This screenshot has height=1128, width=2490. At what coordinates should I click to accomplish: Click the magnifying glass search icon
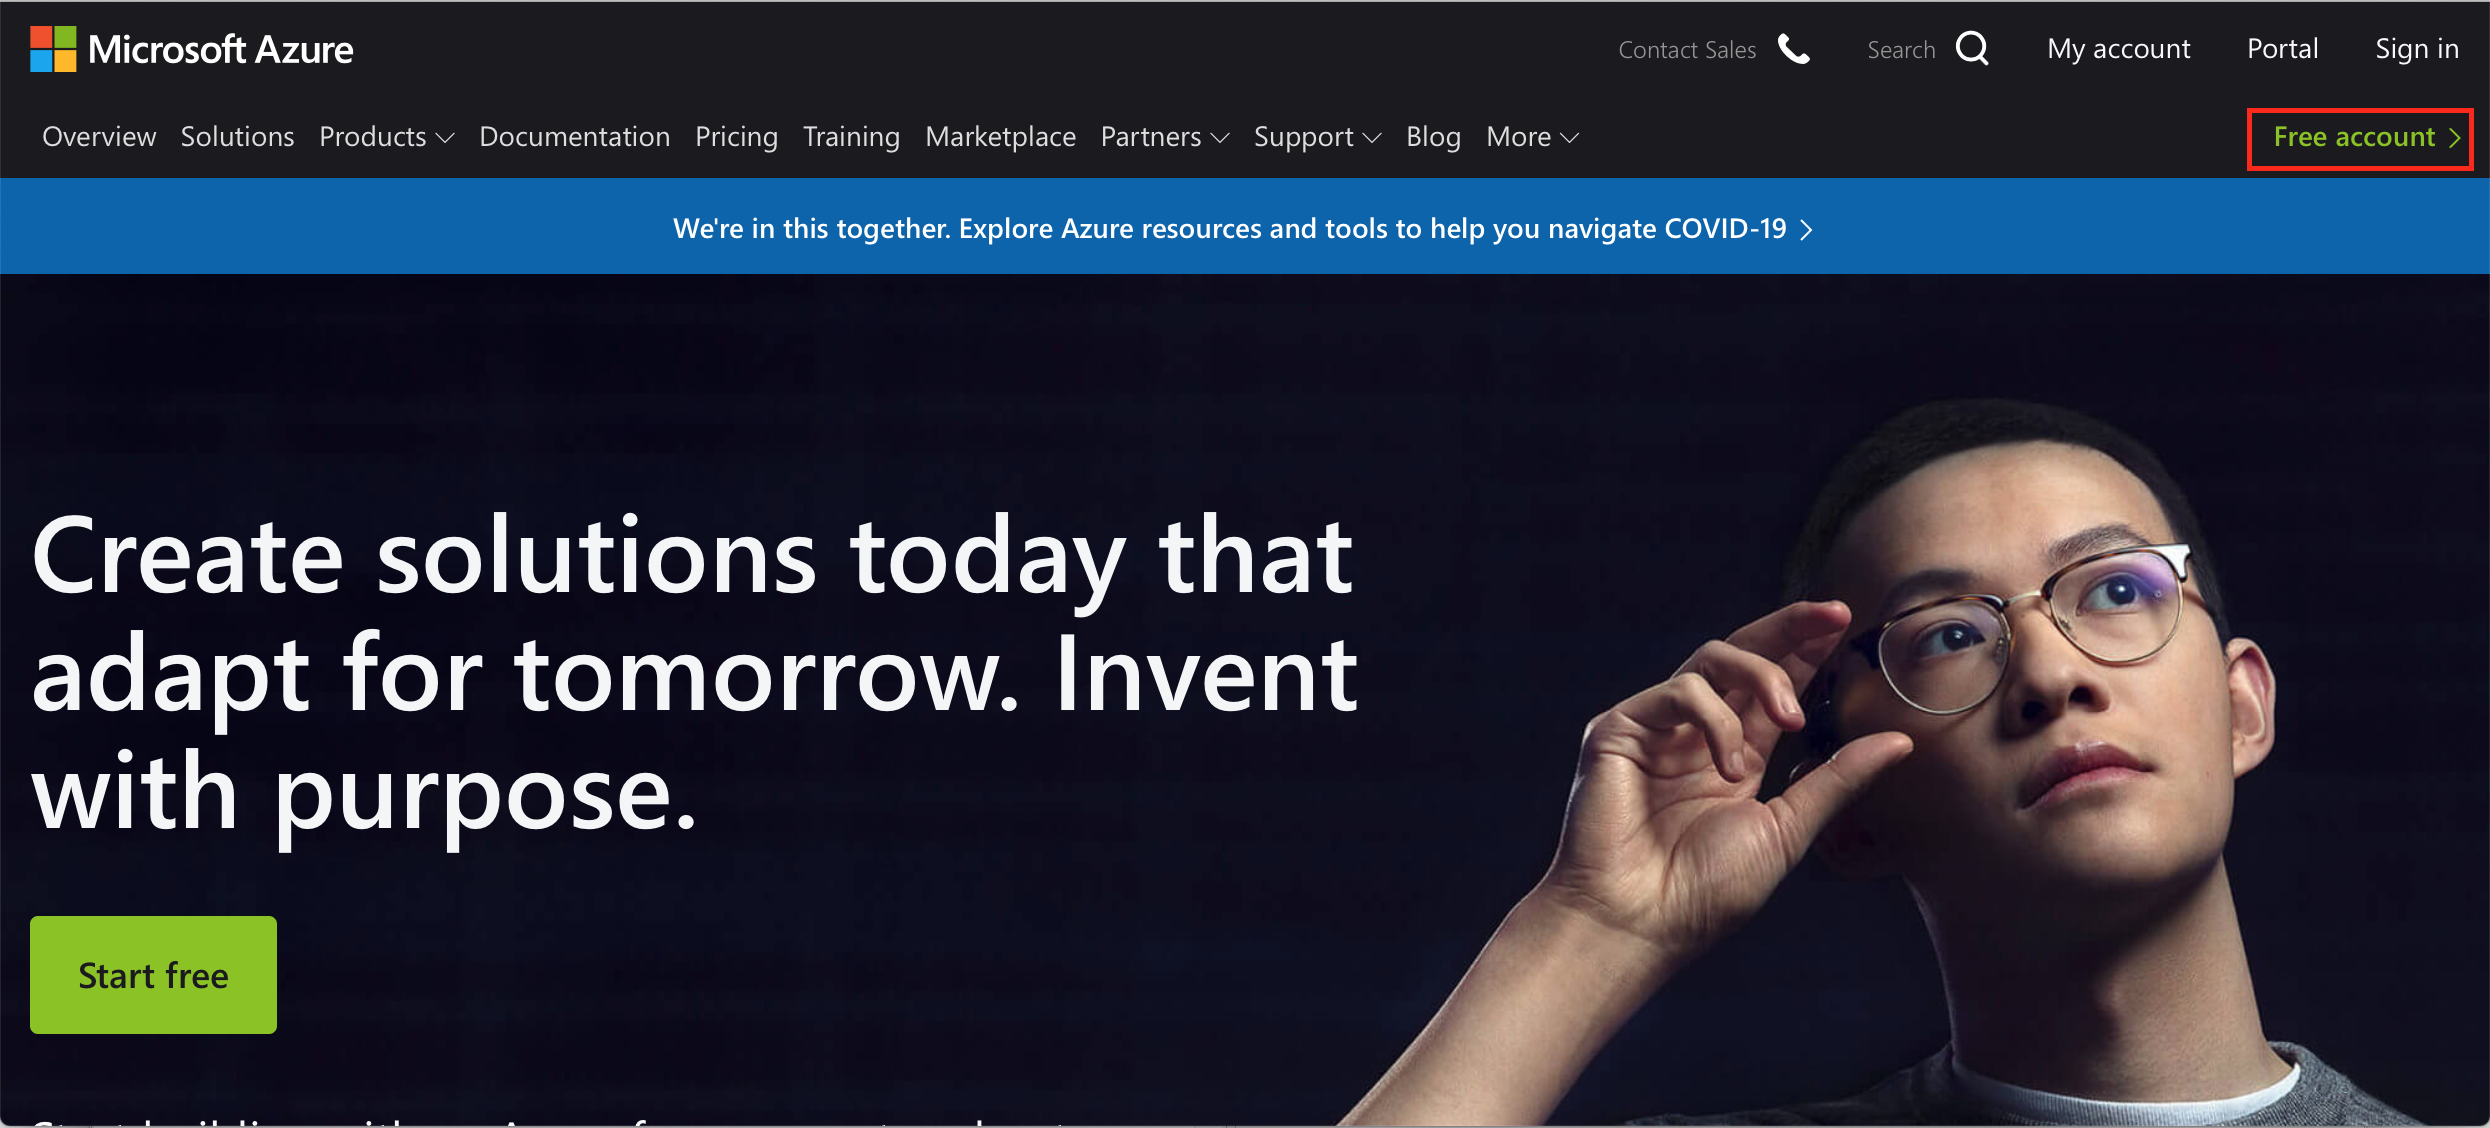point(1972,48)
